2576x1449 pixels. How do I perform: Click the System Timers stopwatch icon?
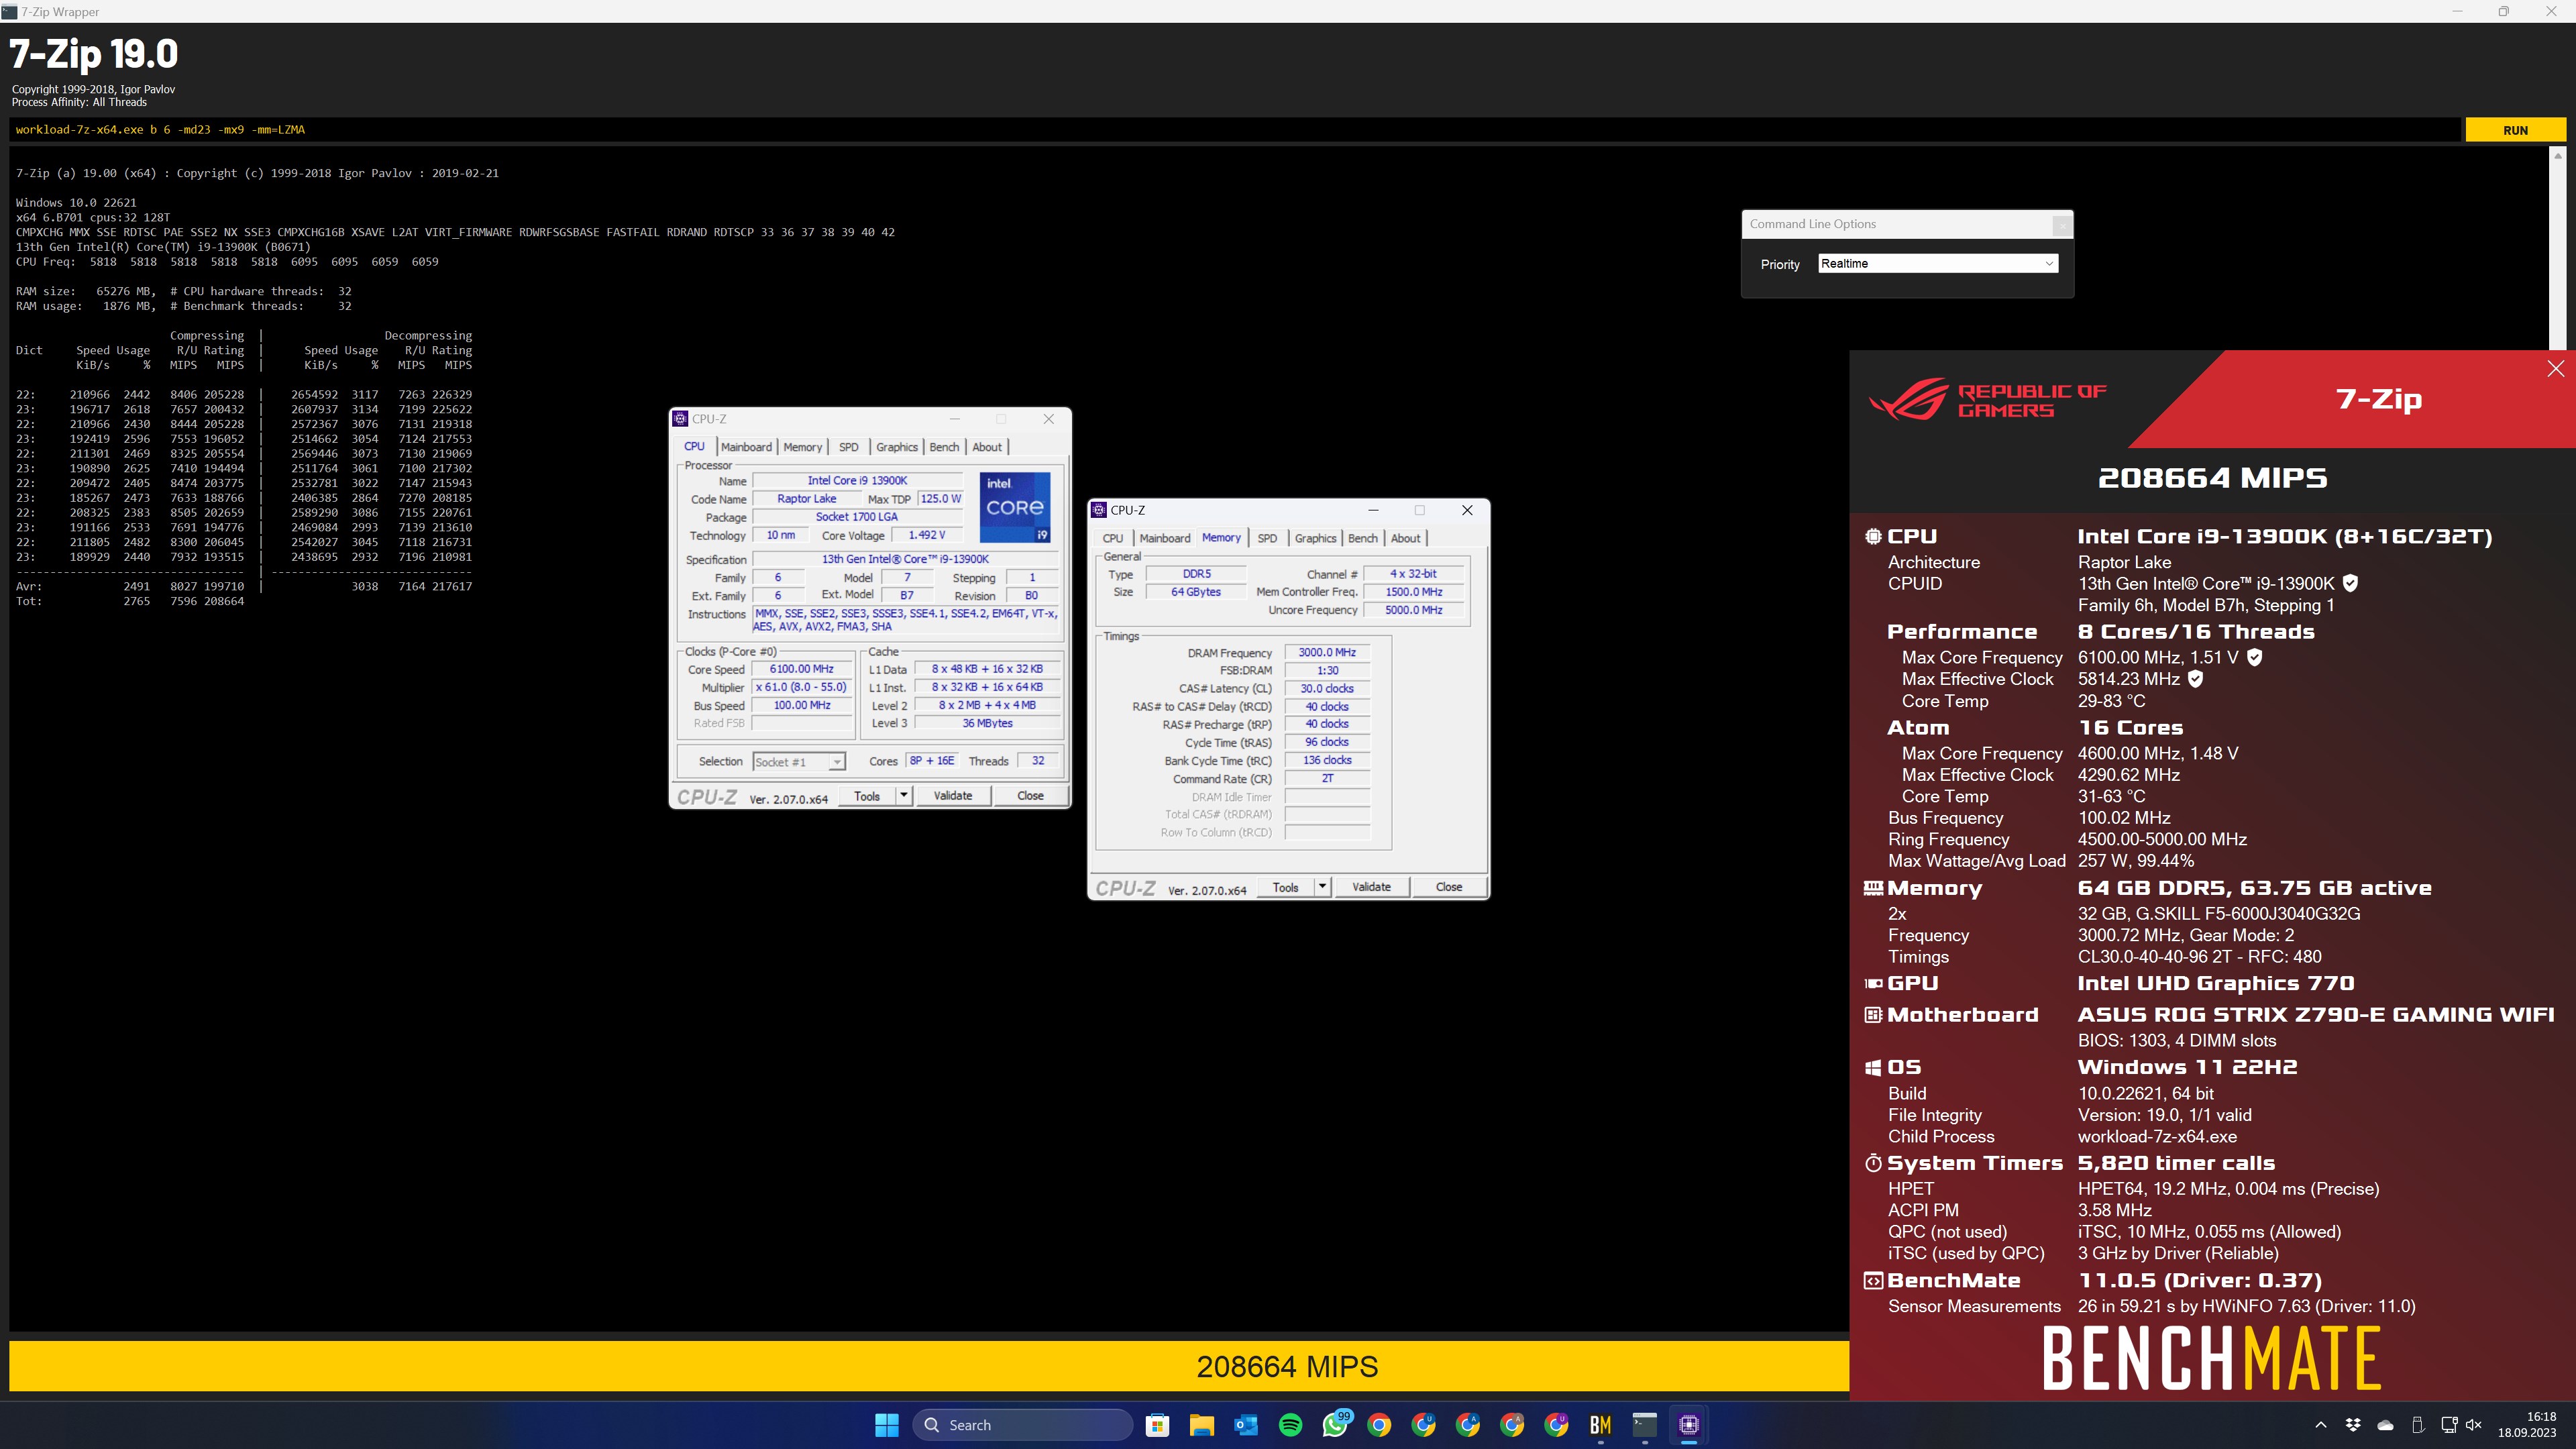click(x=1873, y=1163)
